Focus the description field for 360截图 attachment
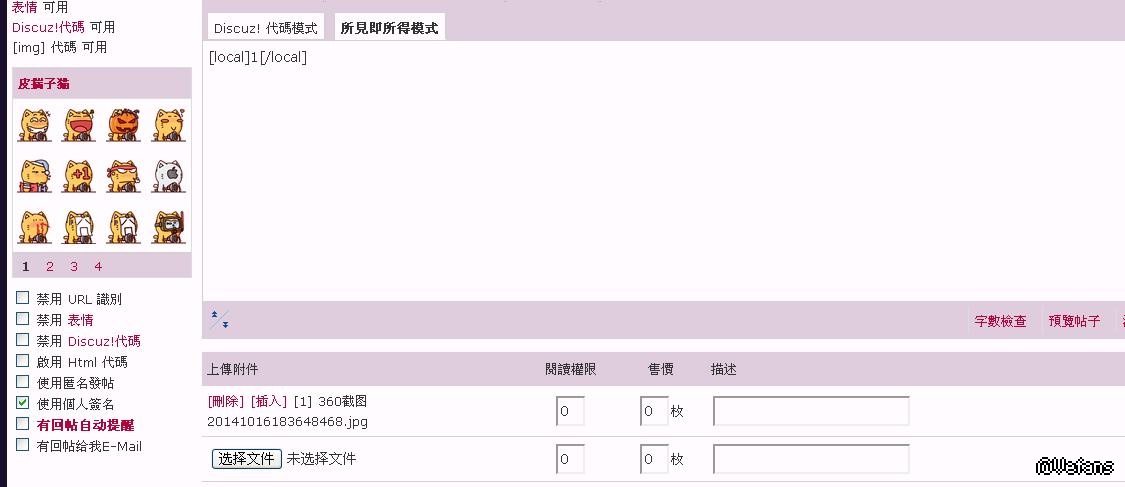 click(811, 411)
